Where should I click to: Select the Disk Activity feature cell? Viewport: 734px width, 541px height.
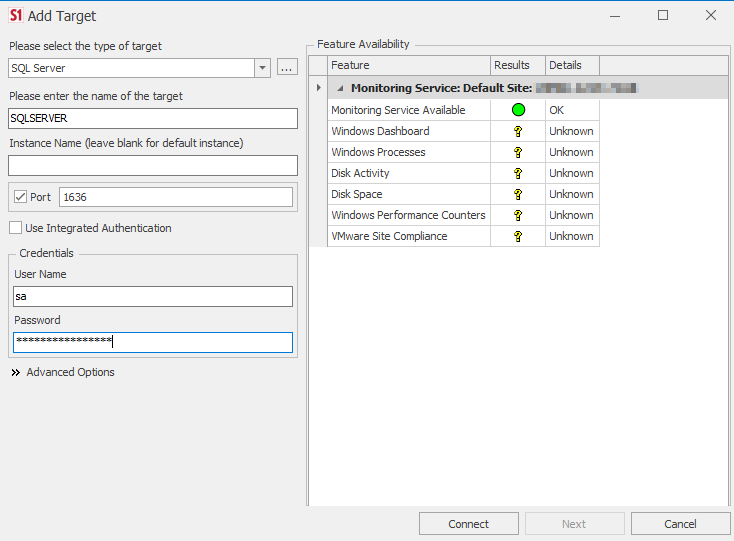(x=409, y=173)
